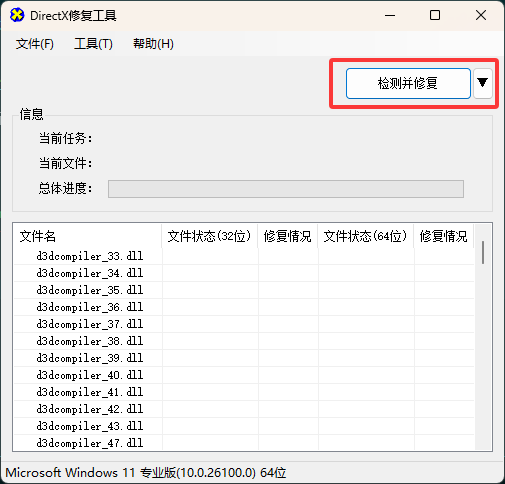Click the first 修复情况 column header
Image resolution: width=505 pixels, height=484 pixels.
pyautogui.click(x=287, y=236)
